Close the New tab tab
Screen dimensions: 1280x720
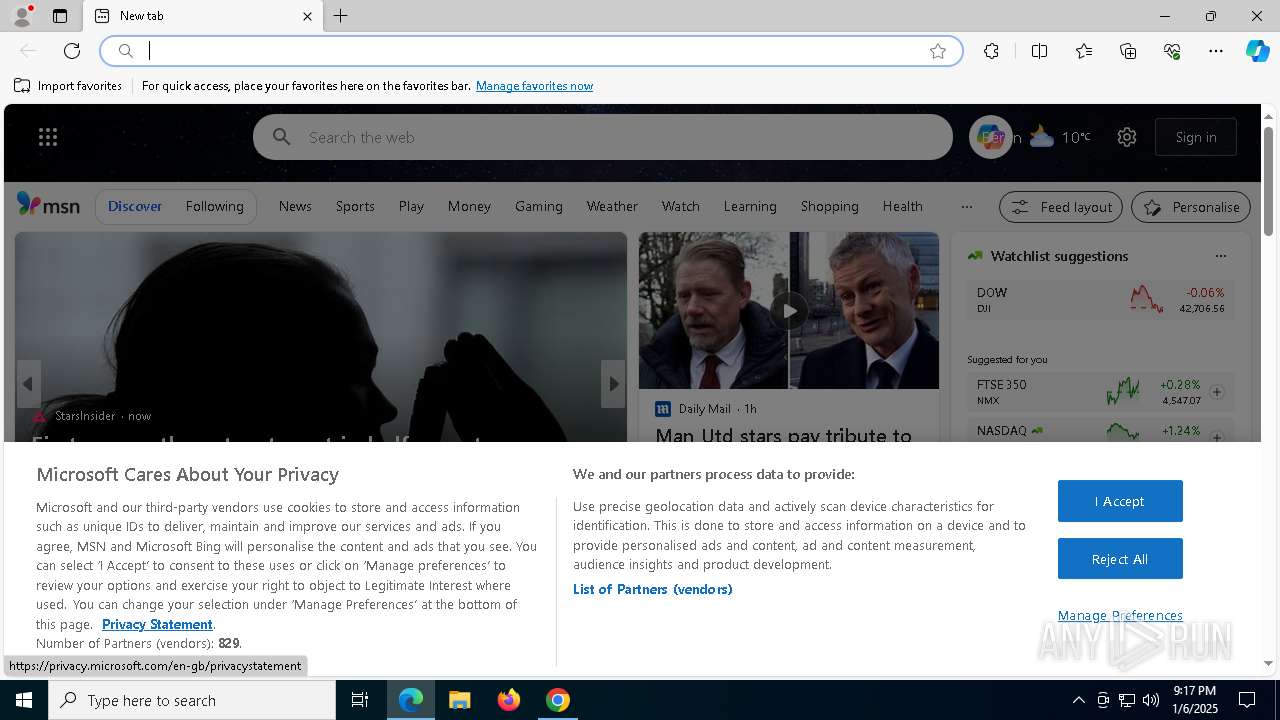pos(307,16)
